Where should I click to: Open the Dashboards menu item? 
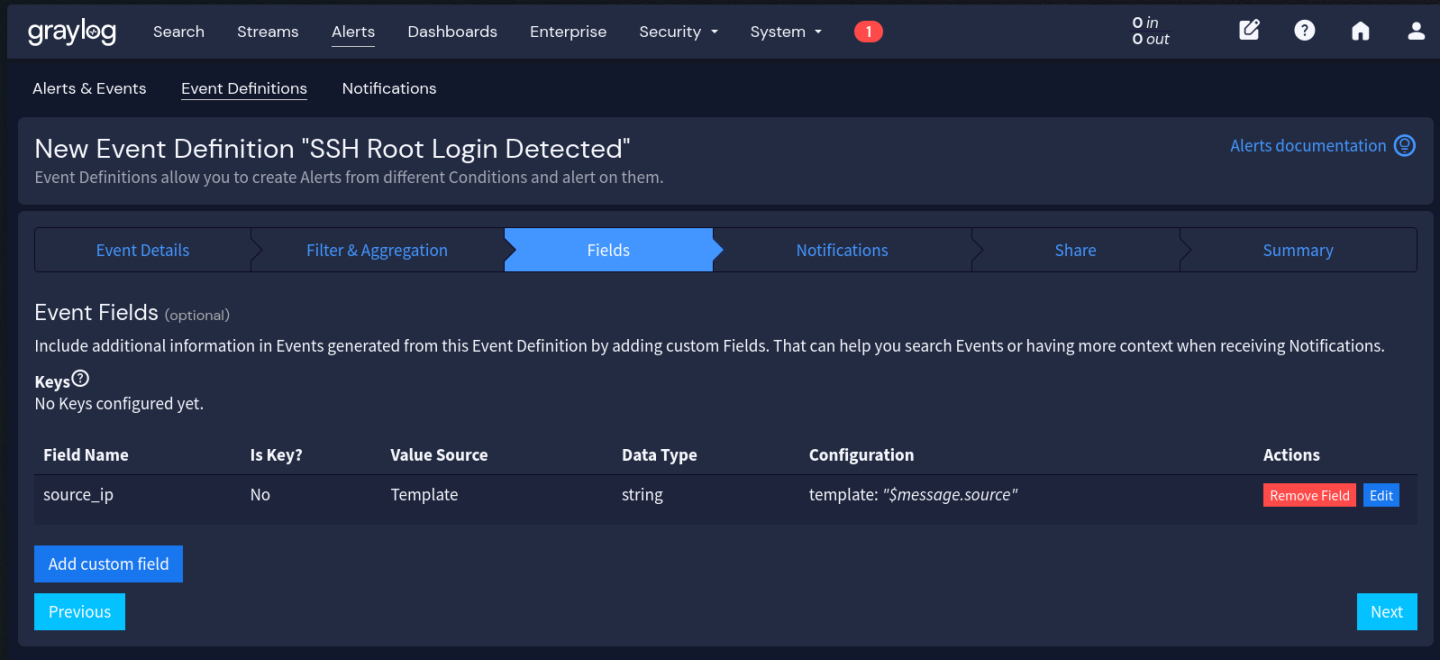click(452, 32)
